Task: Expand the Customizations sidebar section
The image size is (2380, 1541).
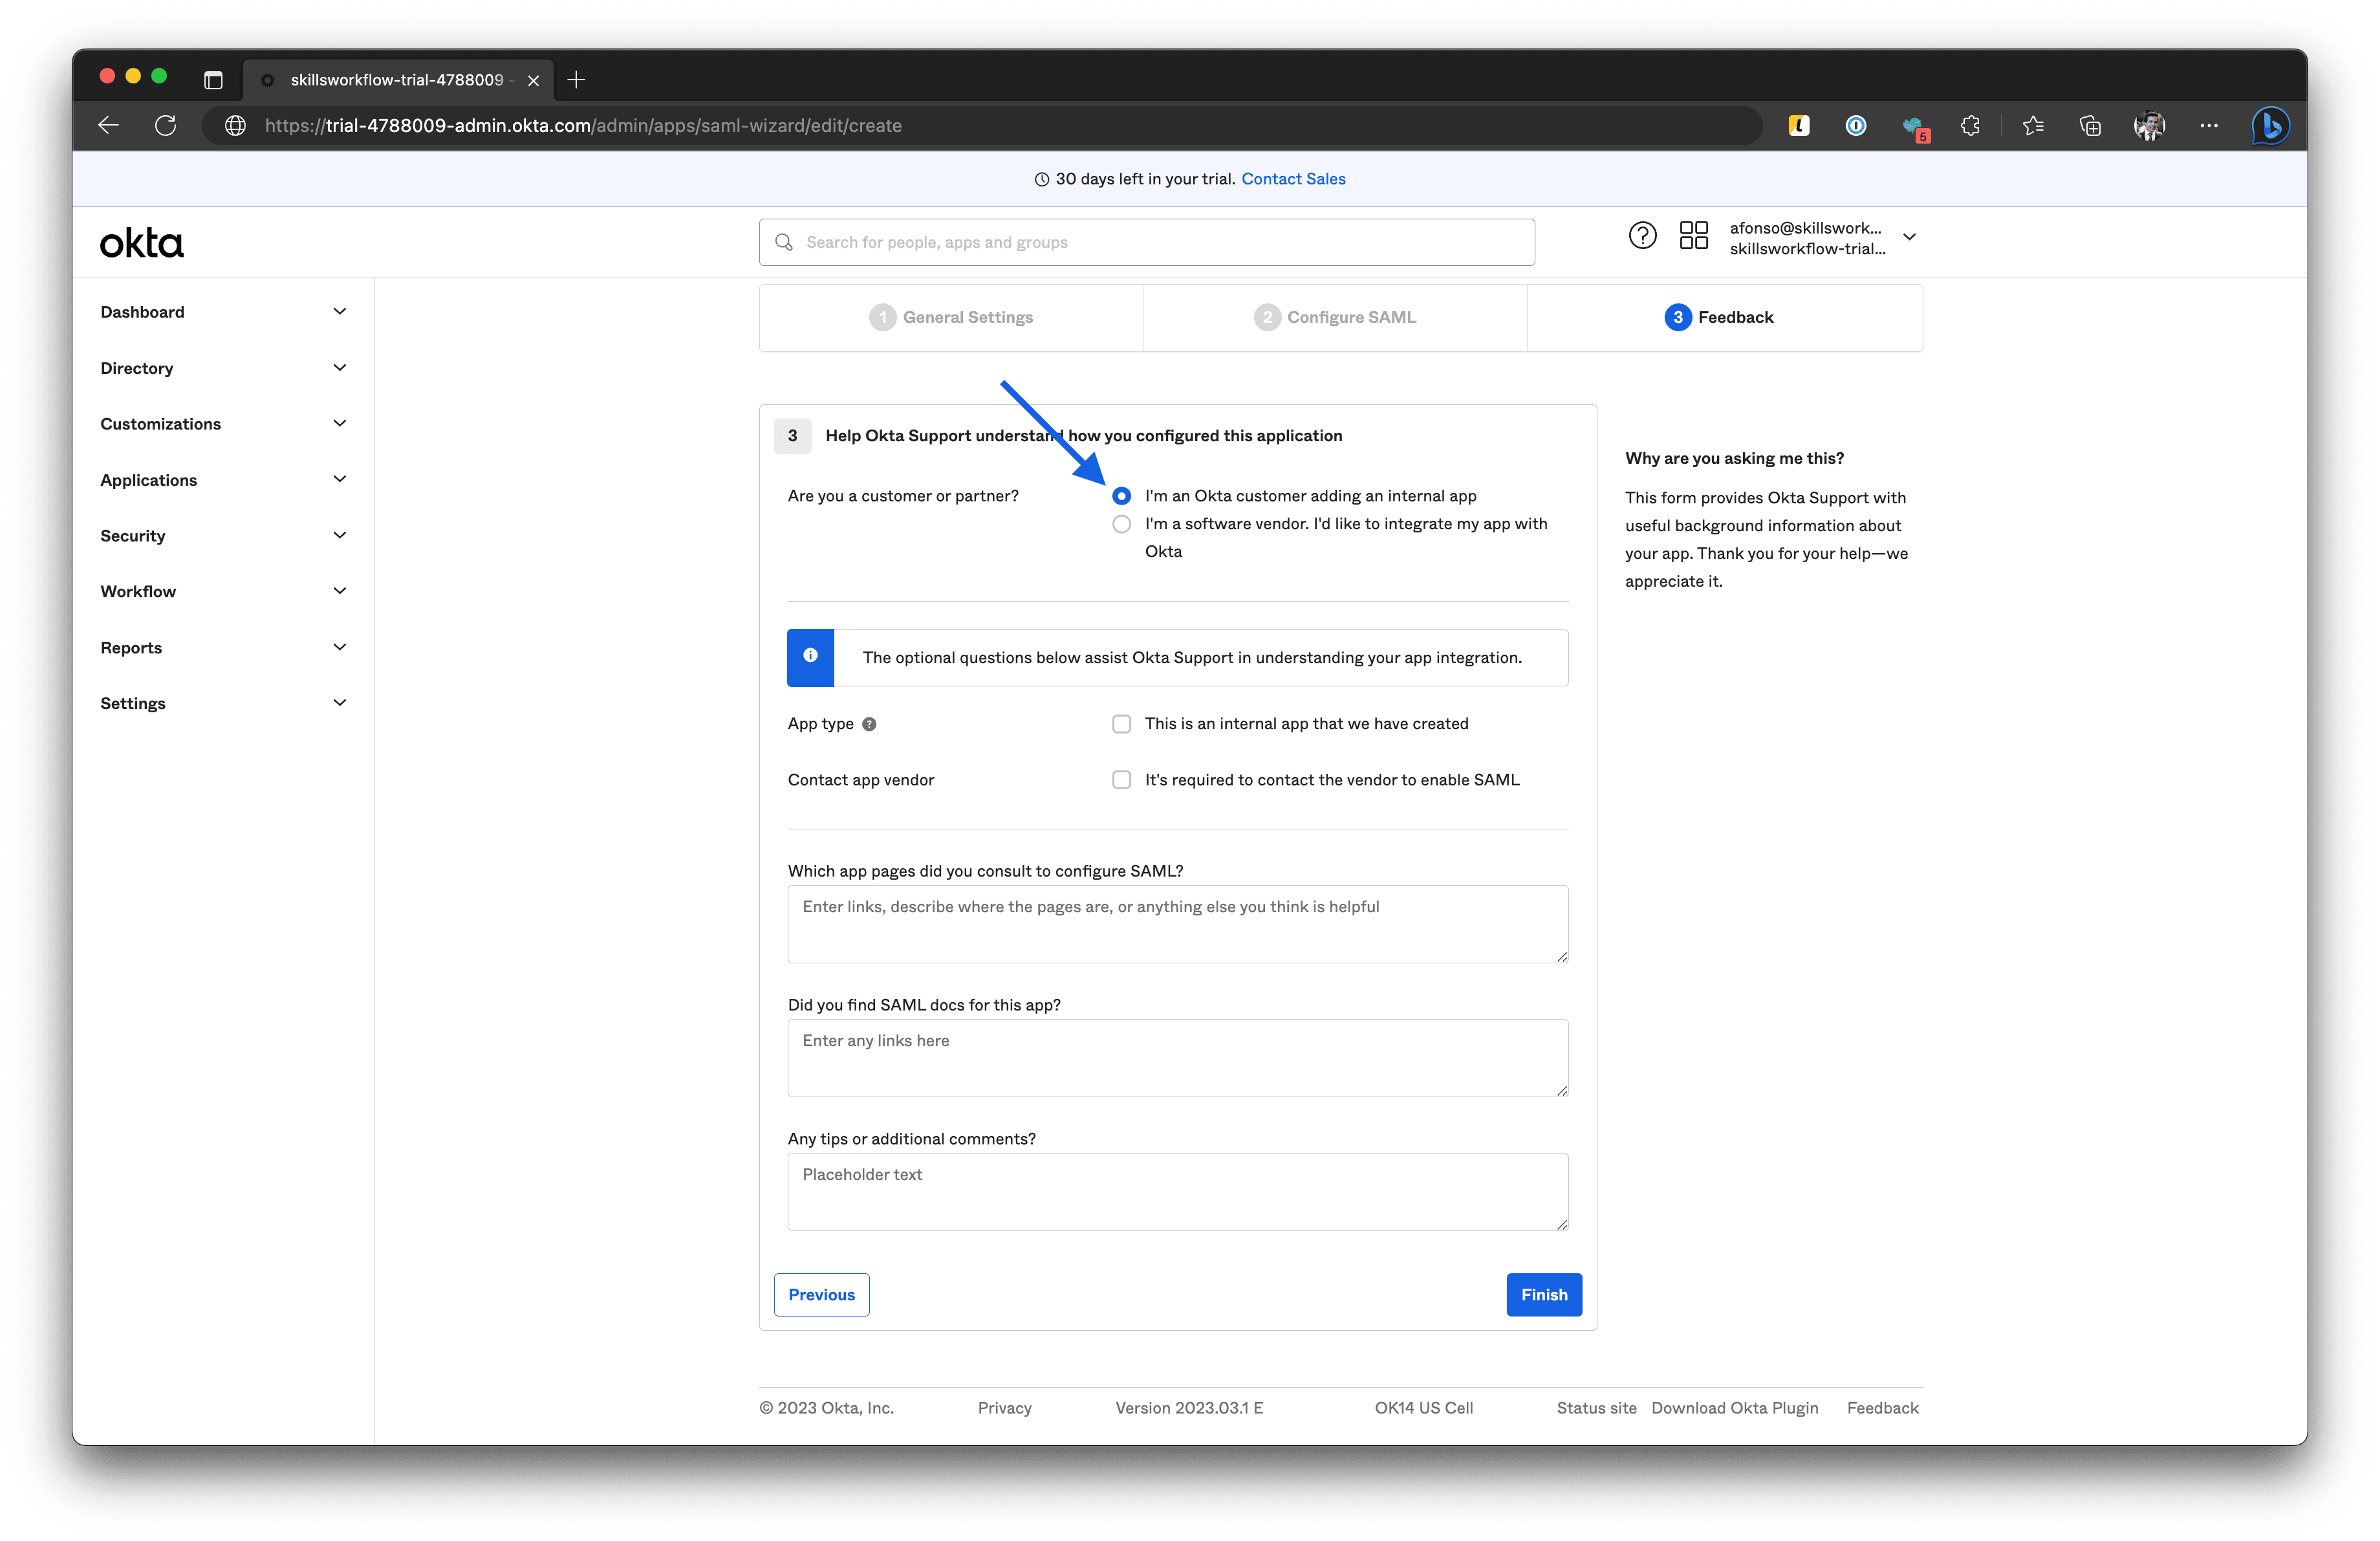Action: click(x=224, y=424)
